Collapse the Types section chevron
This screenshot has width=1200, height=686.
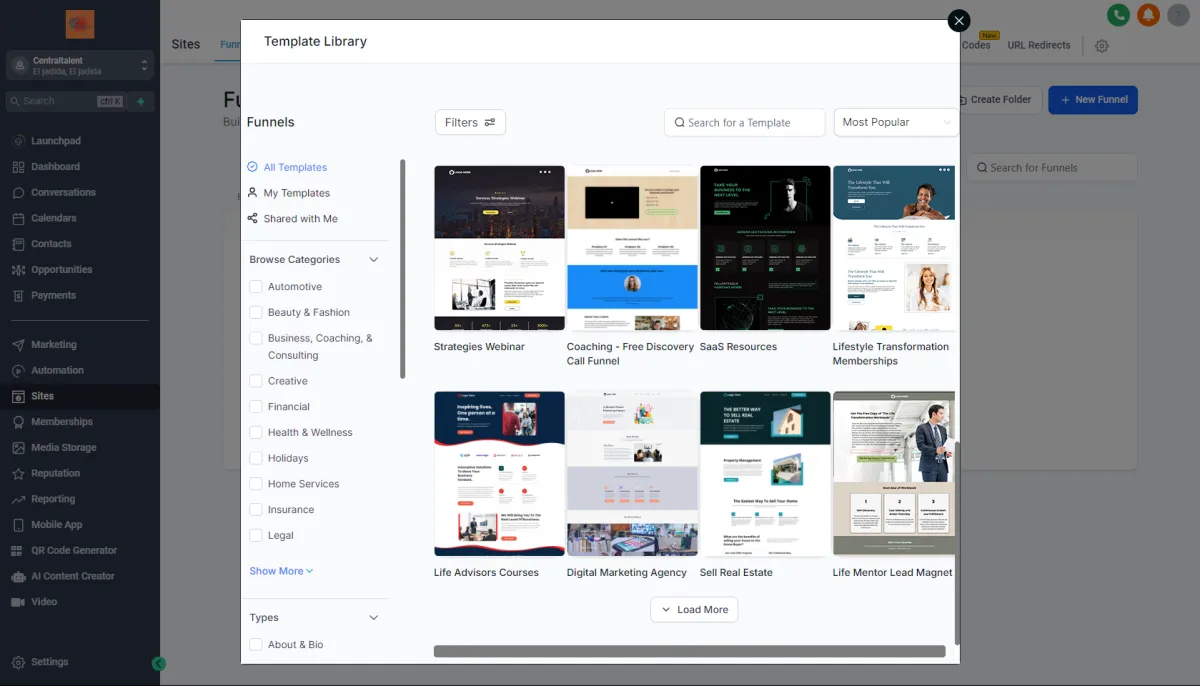374,618
